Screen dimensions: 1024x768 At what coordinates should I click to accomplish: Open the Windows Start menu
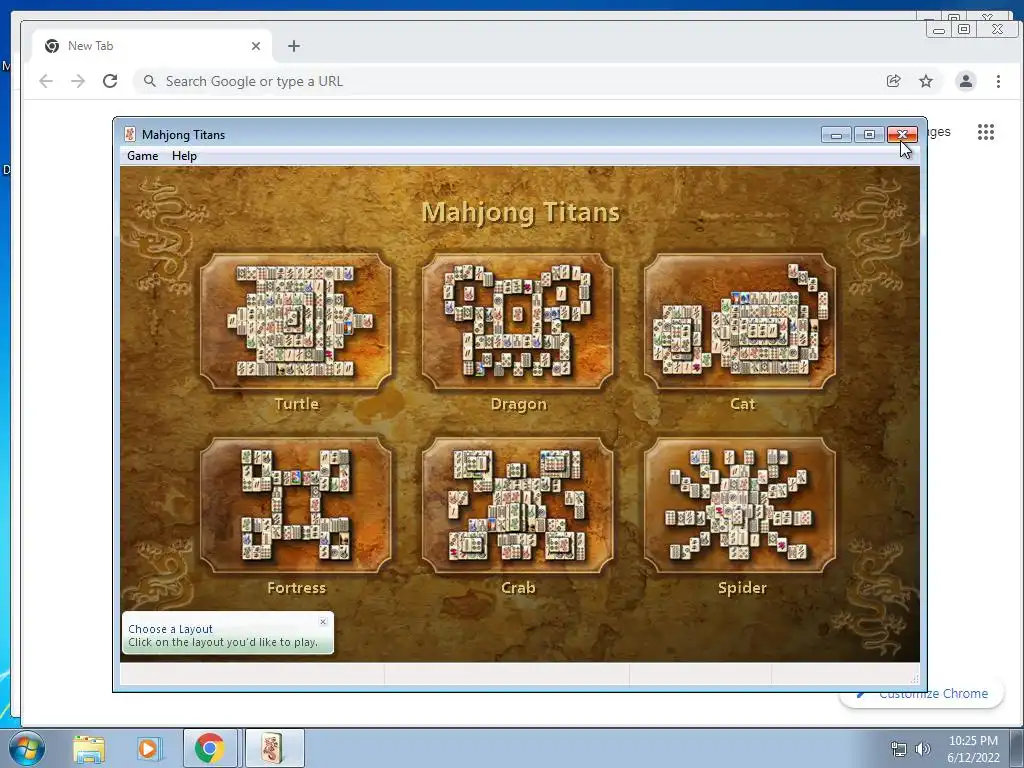point(26,748)
